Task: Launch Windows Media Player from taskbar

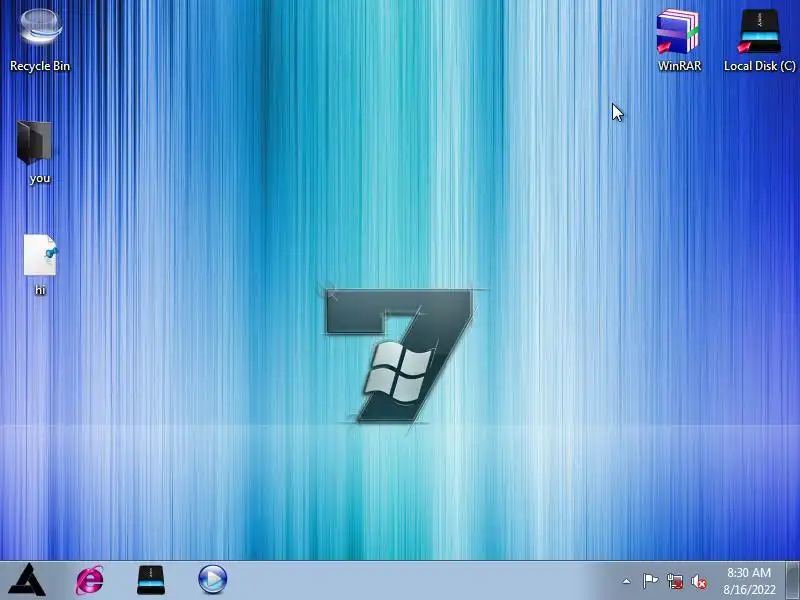Action: click(212, 580)
